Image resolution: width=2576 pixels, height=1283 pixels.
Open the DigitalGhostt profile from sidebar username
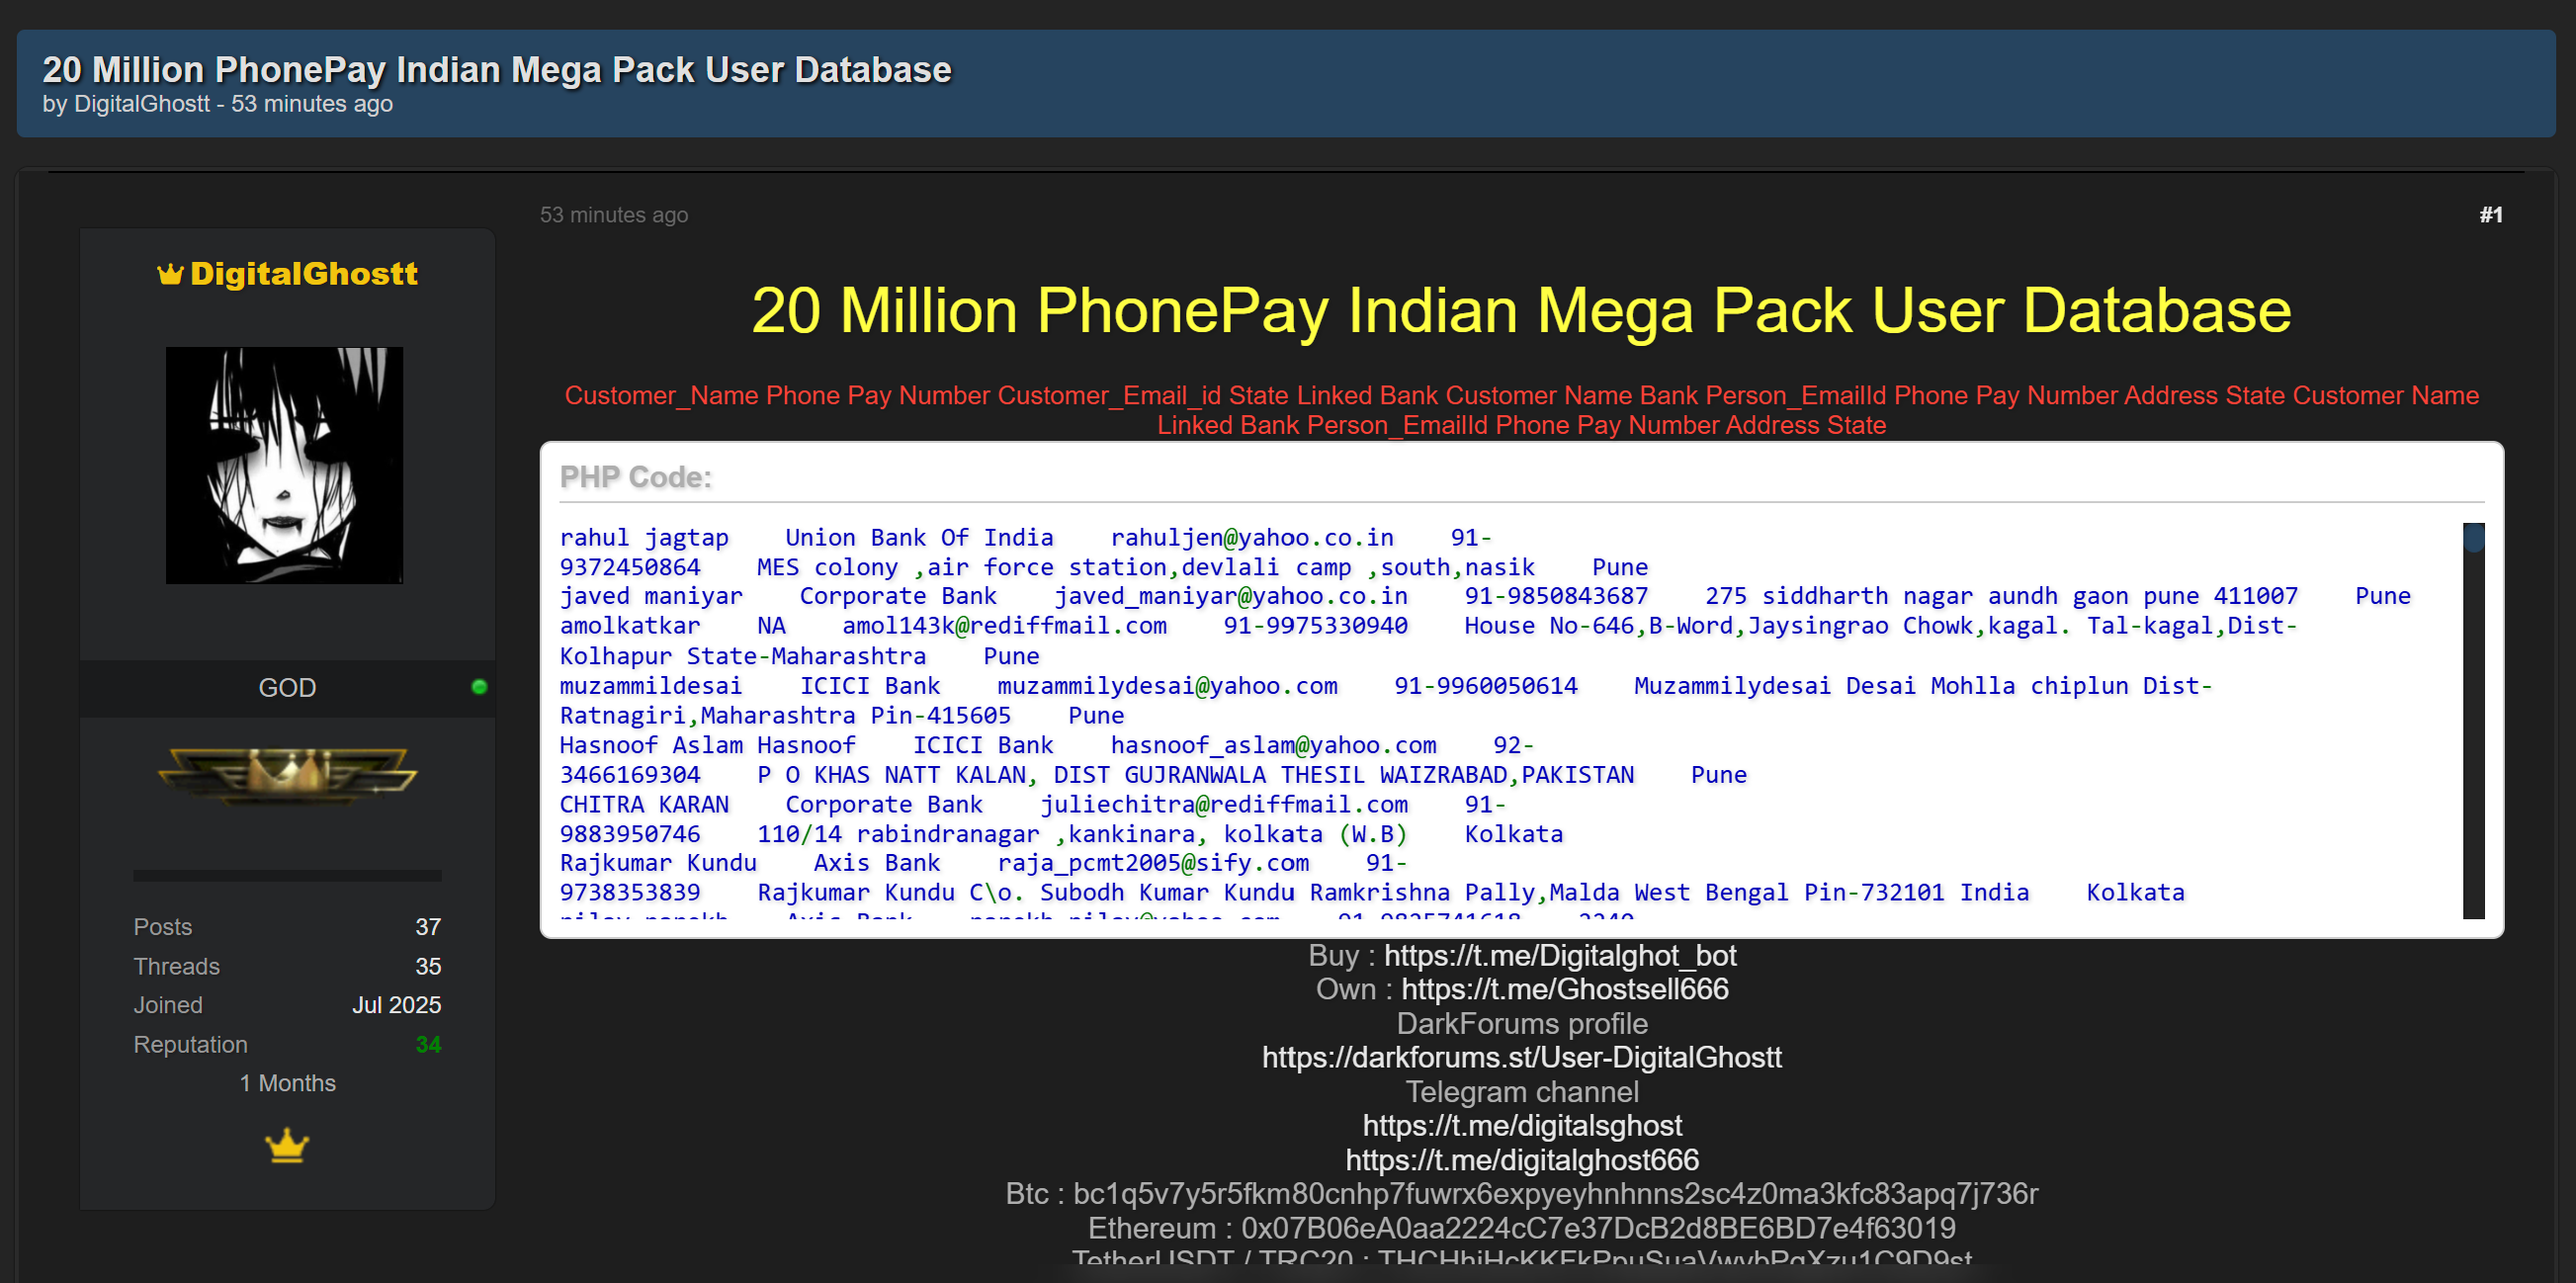[x=303, y=274]
